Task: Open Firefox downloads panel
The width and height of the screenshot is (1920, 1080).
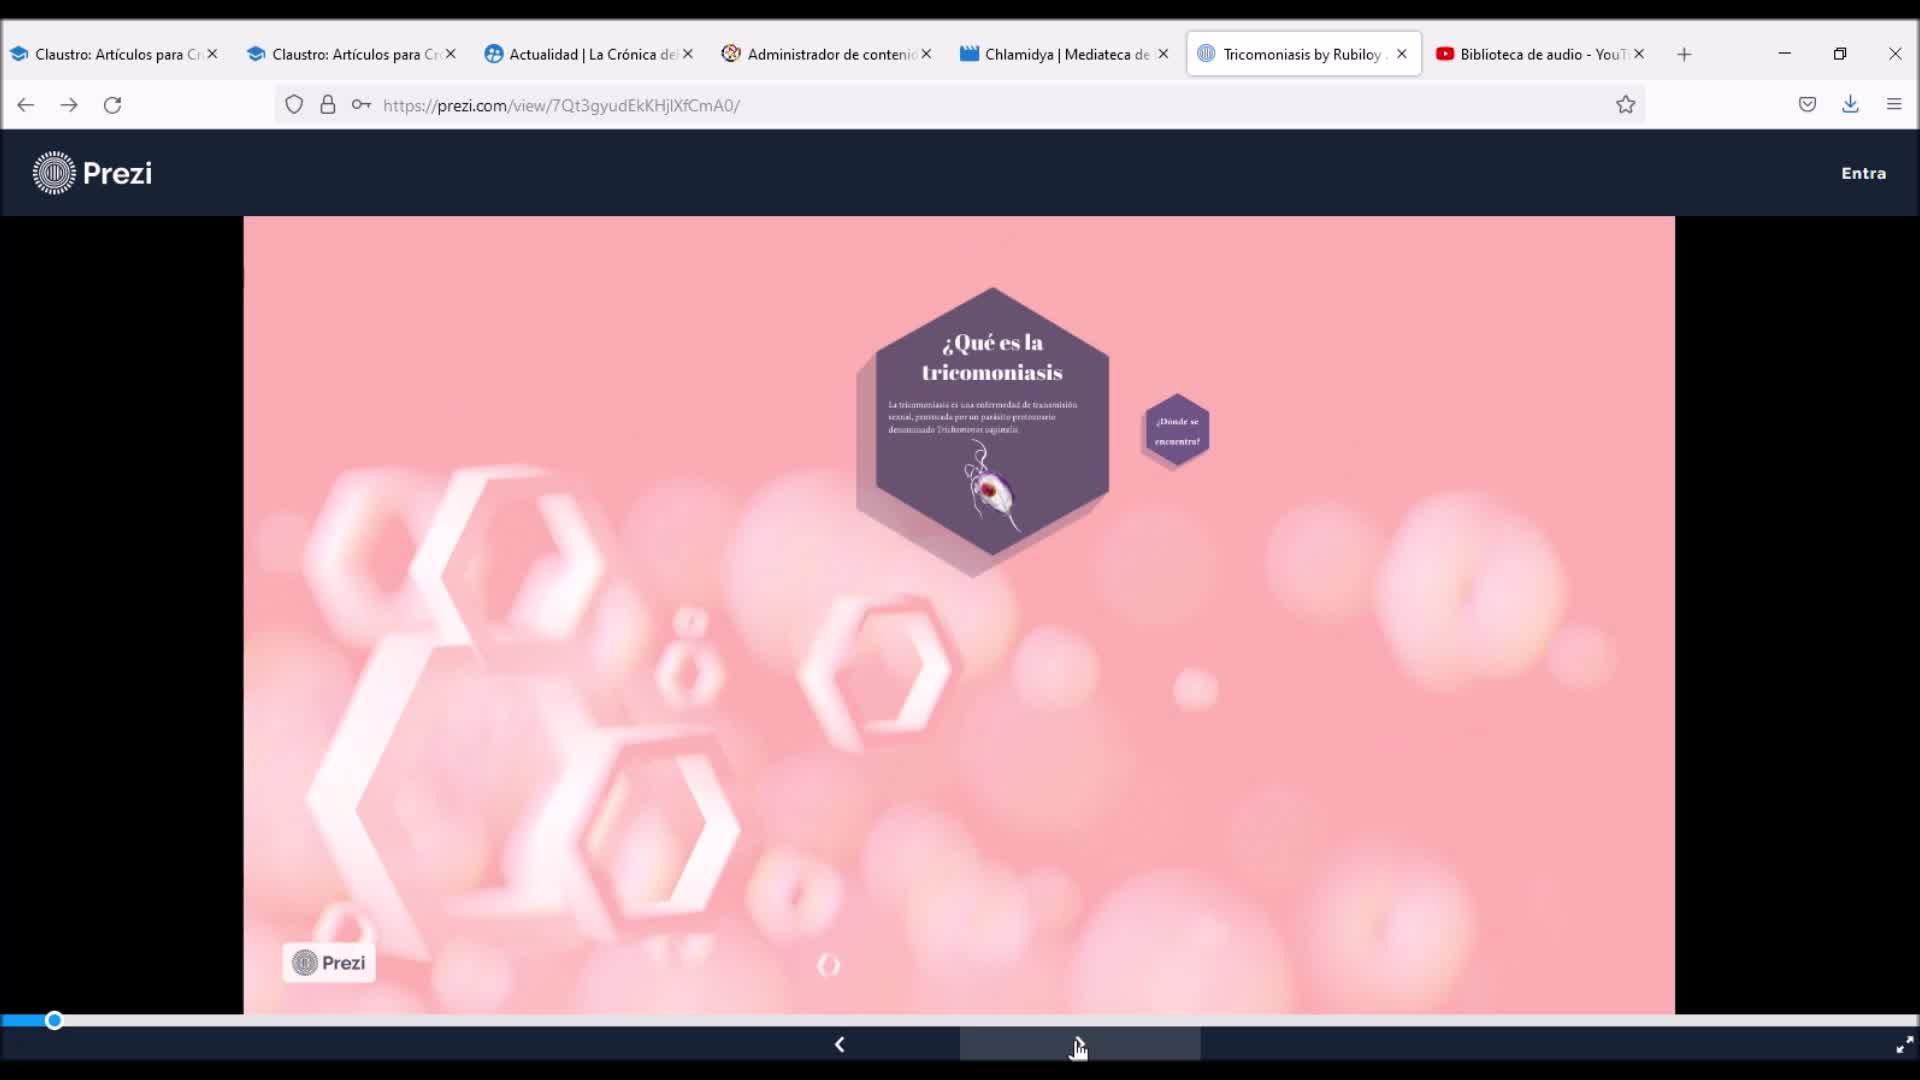Action: point(1850,104)
